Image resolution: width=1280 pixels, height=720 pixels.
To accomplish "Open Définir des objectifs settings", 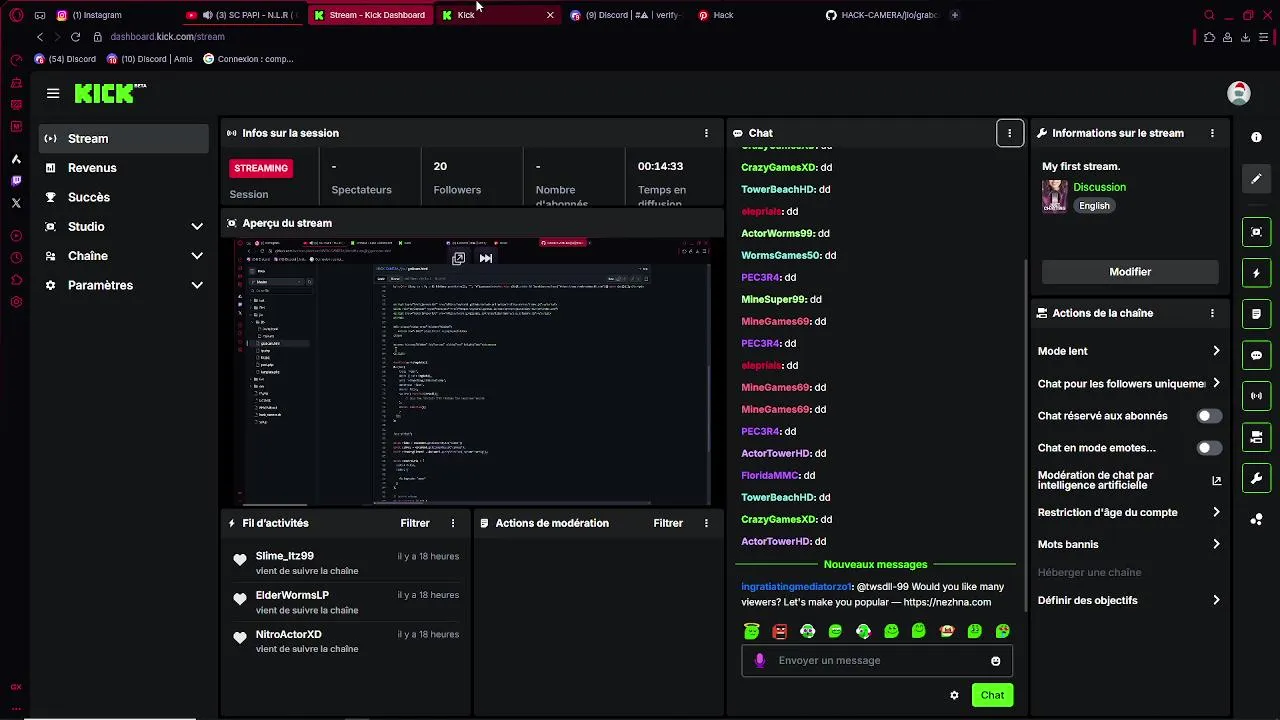I will point(1129,600).
